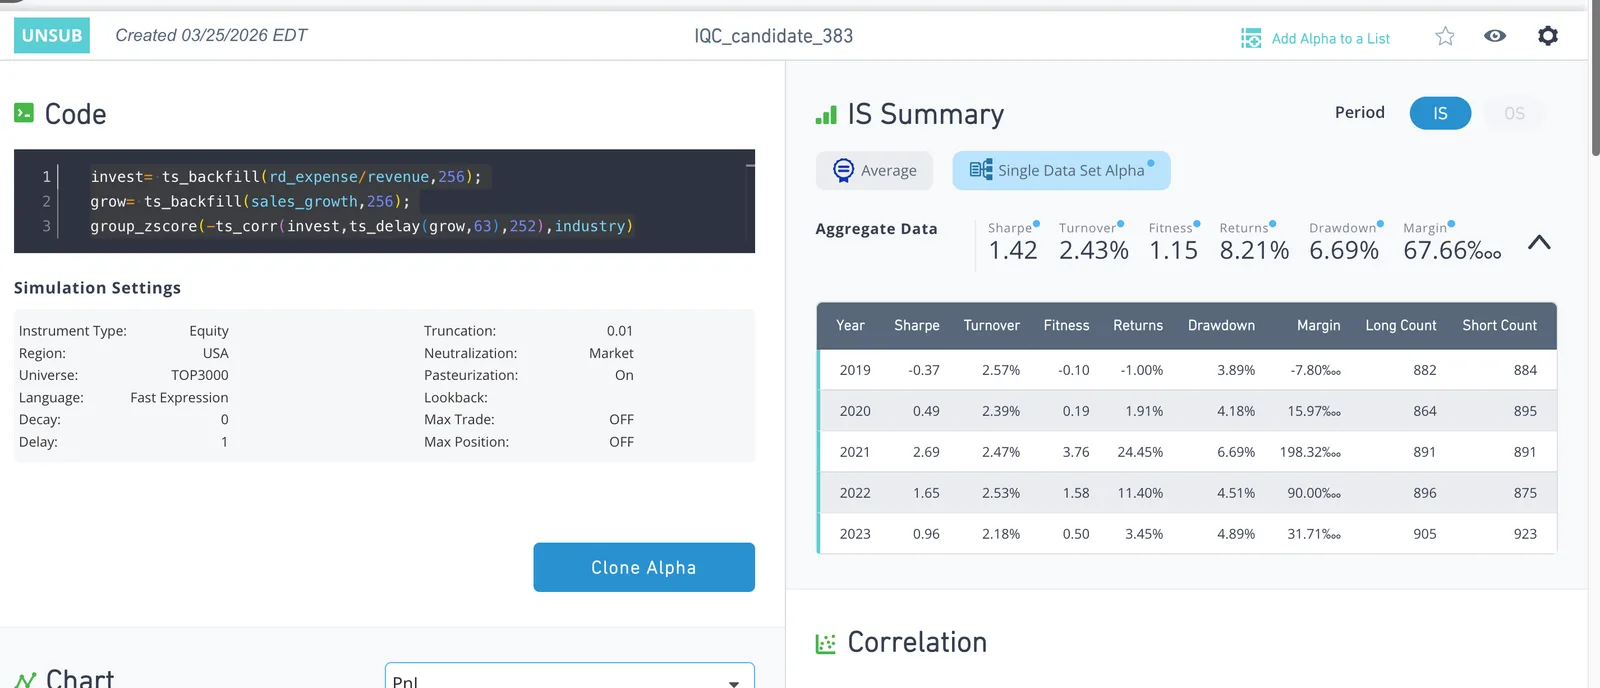Screen dimensions: 1600x688
Task: Clone this alpha
Action: (x=644, y=567)
